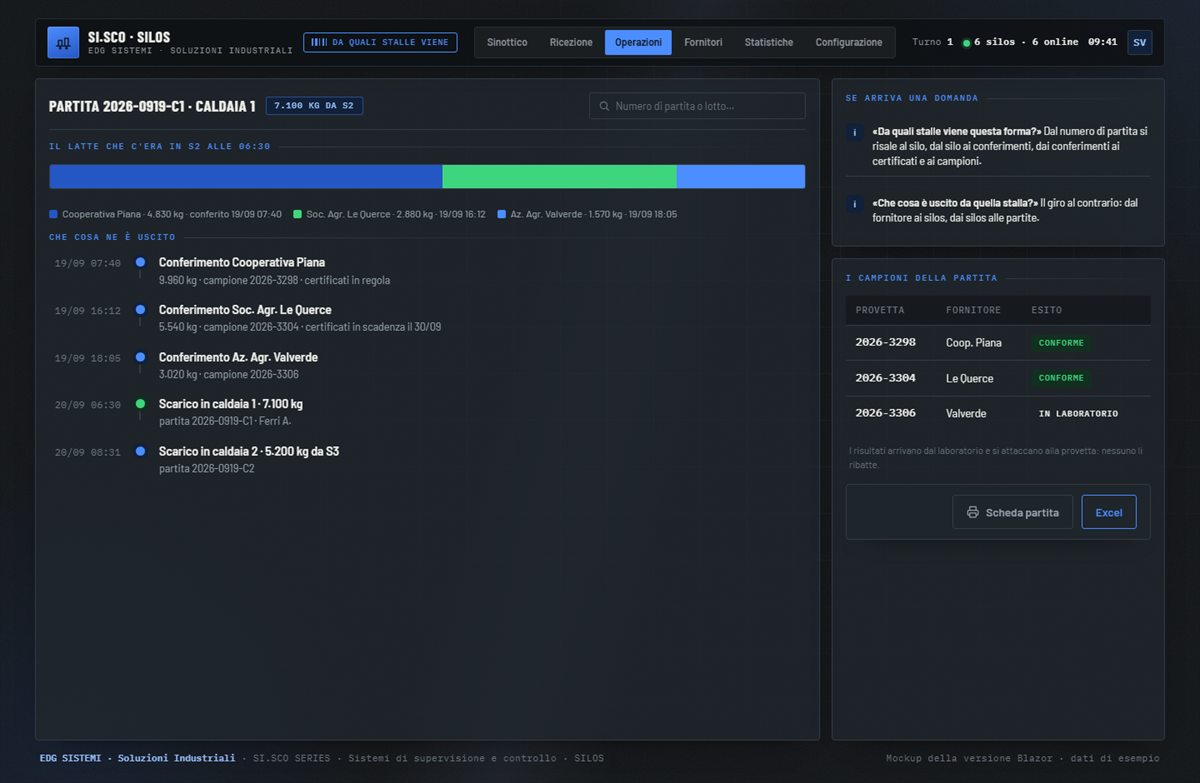Viewport: 1200px width, 783px height.
Task: Switch to the Configurazione tab
Action: (x=849, y=43)
